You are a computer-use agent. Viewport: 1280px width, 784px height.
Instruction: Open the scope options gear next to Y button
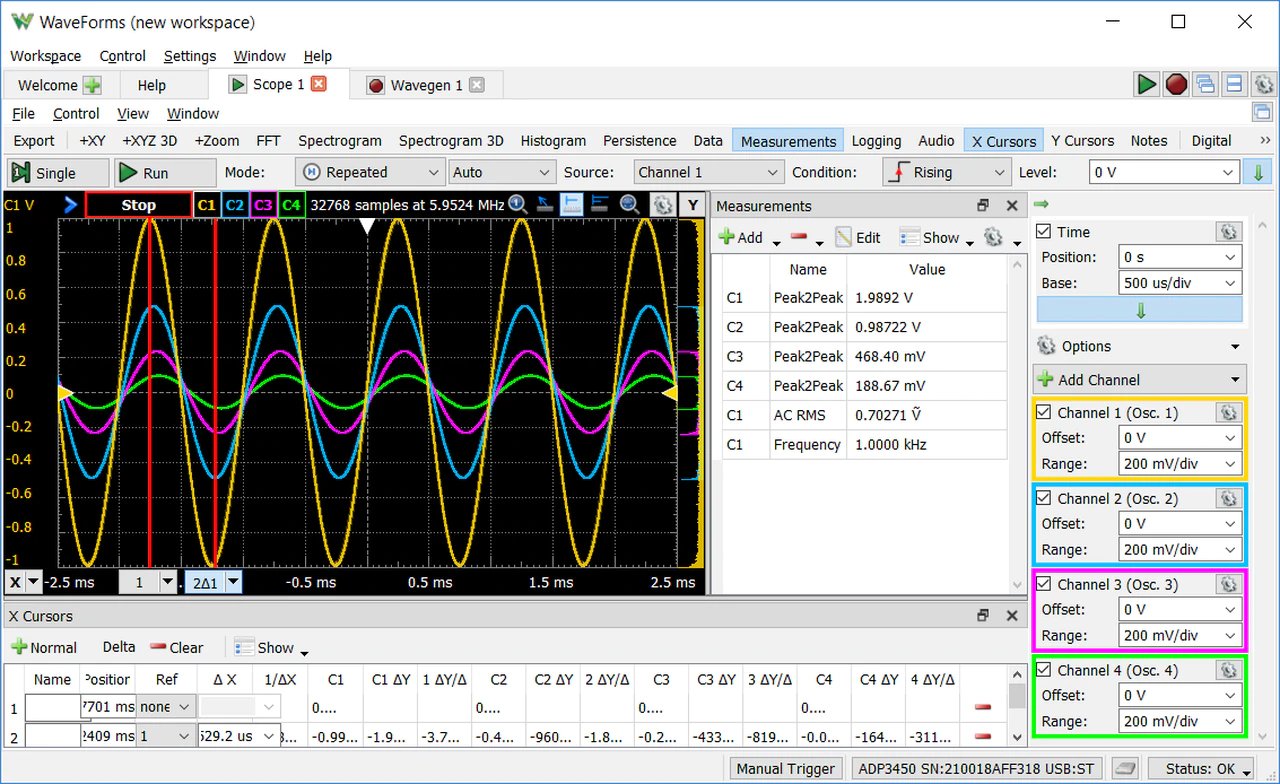[x=663, y=205]
